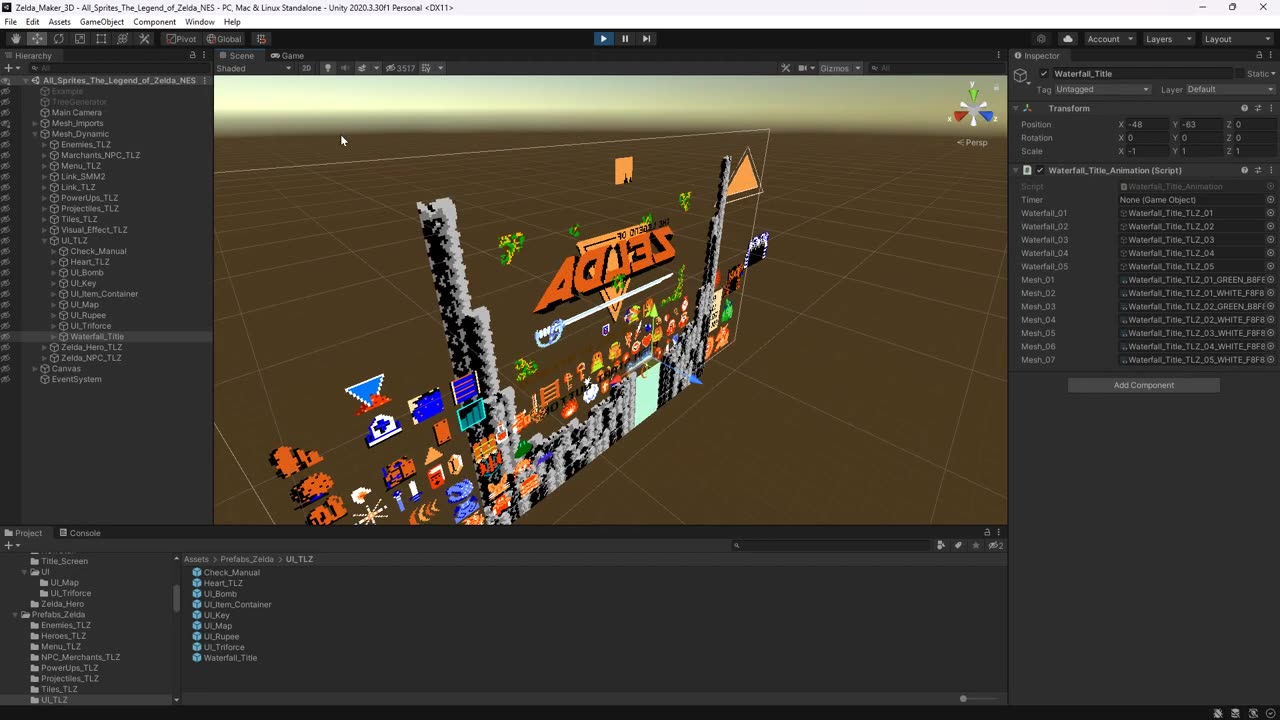Image resolution: width=1280 pixels, height=720 pixels.
Task: Toggle hidden objects visibility showing 3517
Action: point(400,68)
